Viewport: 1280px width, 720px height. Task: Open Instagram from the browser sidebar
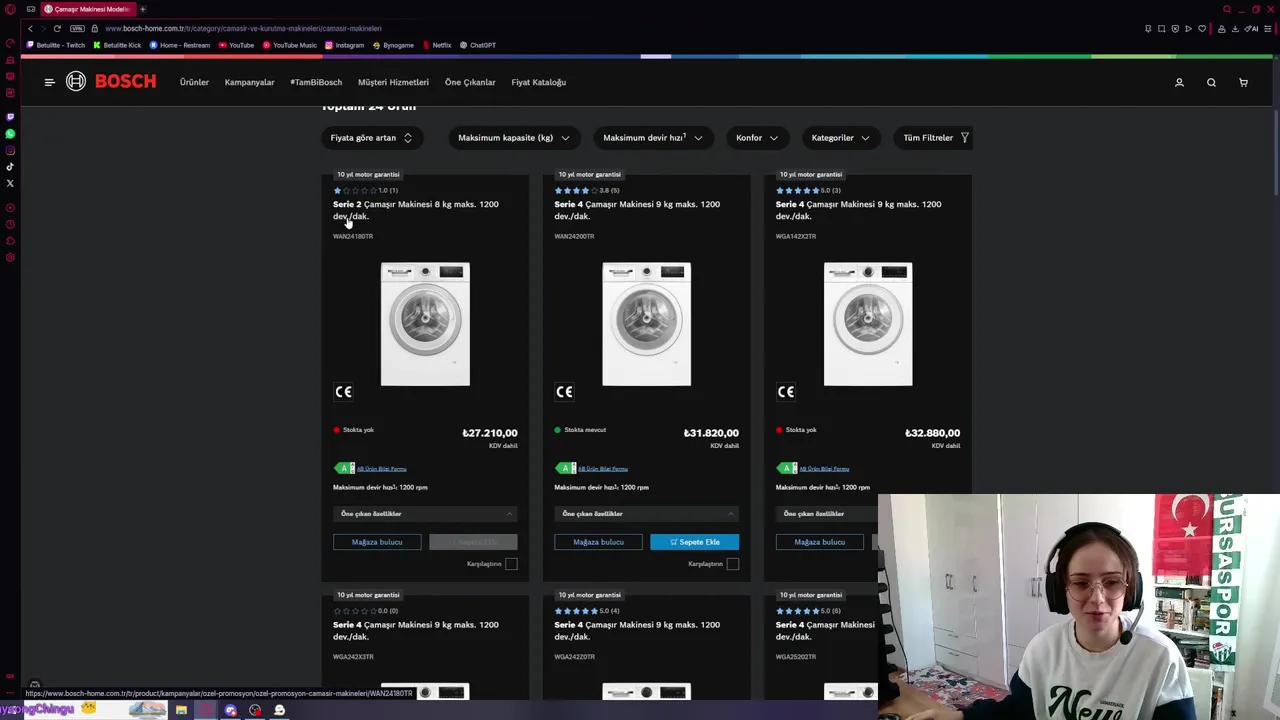point(10,150)
